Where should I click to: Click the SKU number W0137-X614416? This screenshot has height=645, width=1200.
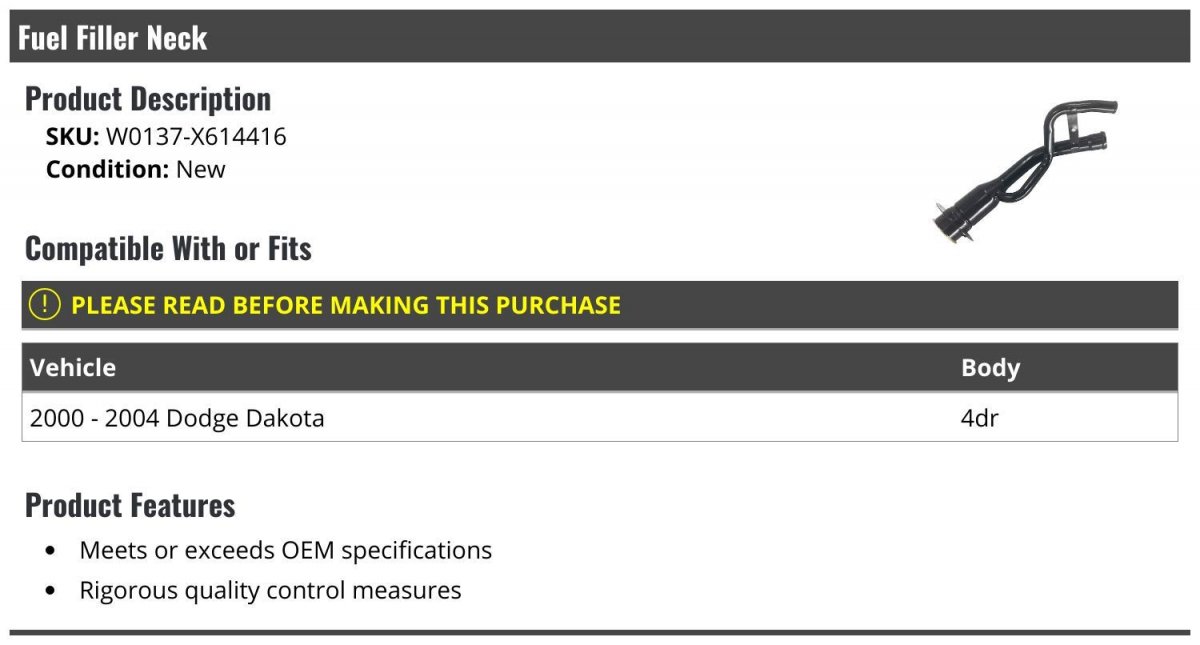(196, 137)
